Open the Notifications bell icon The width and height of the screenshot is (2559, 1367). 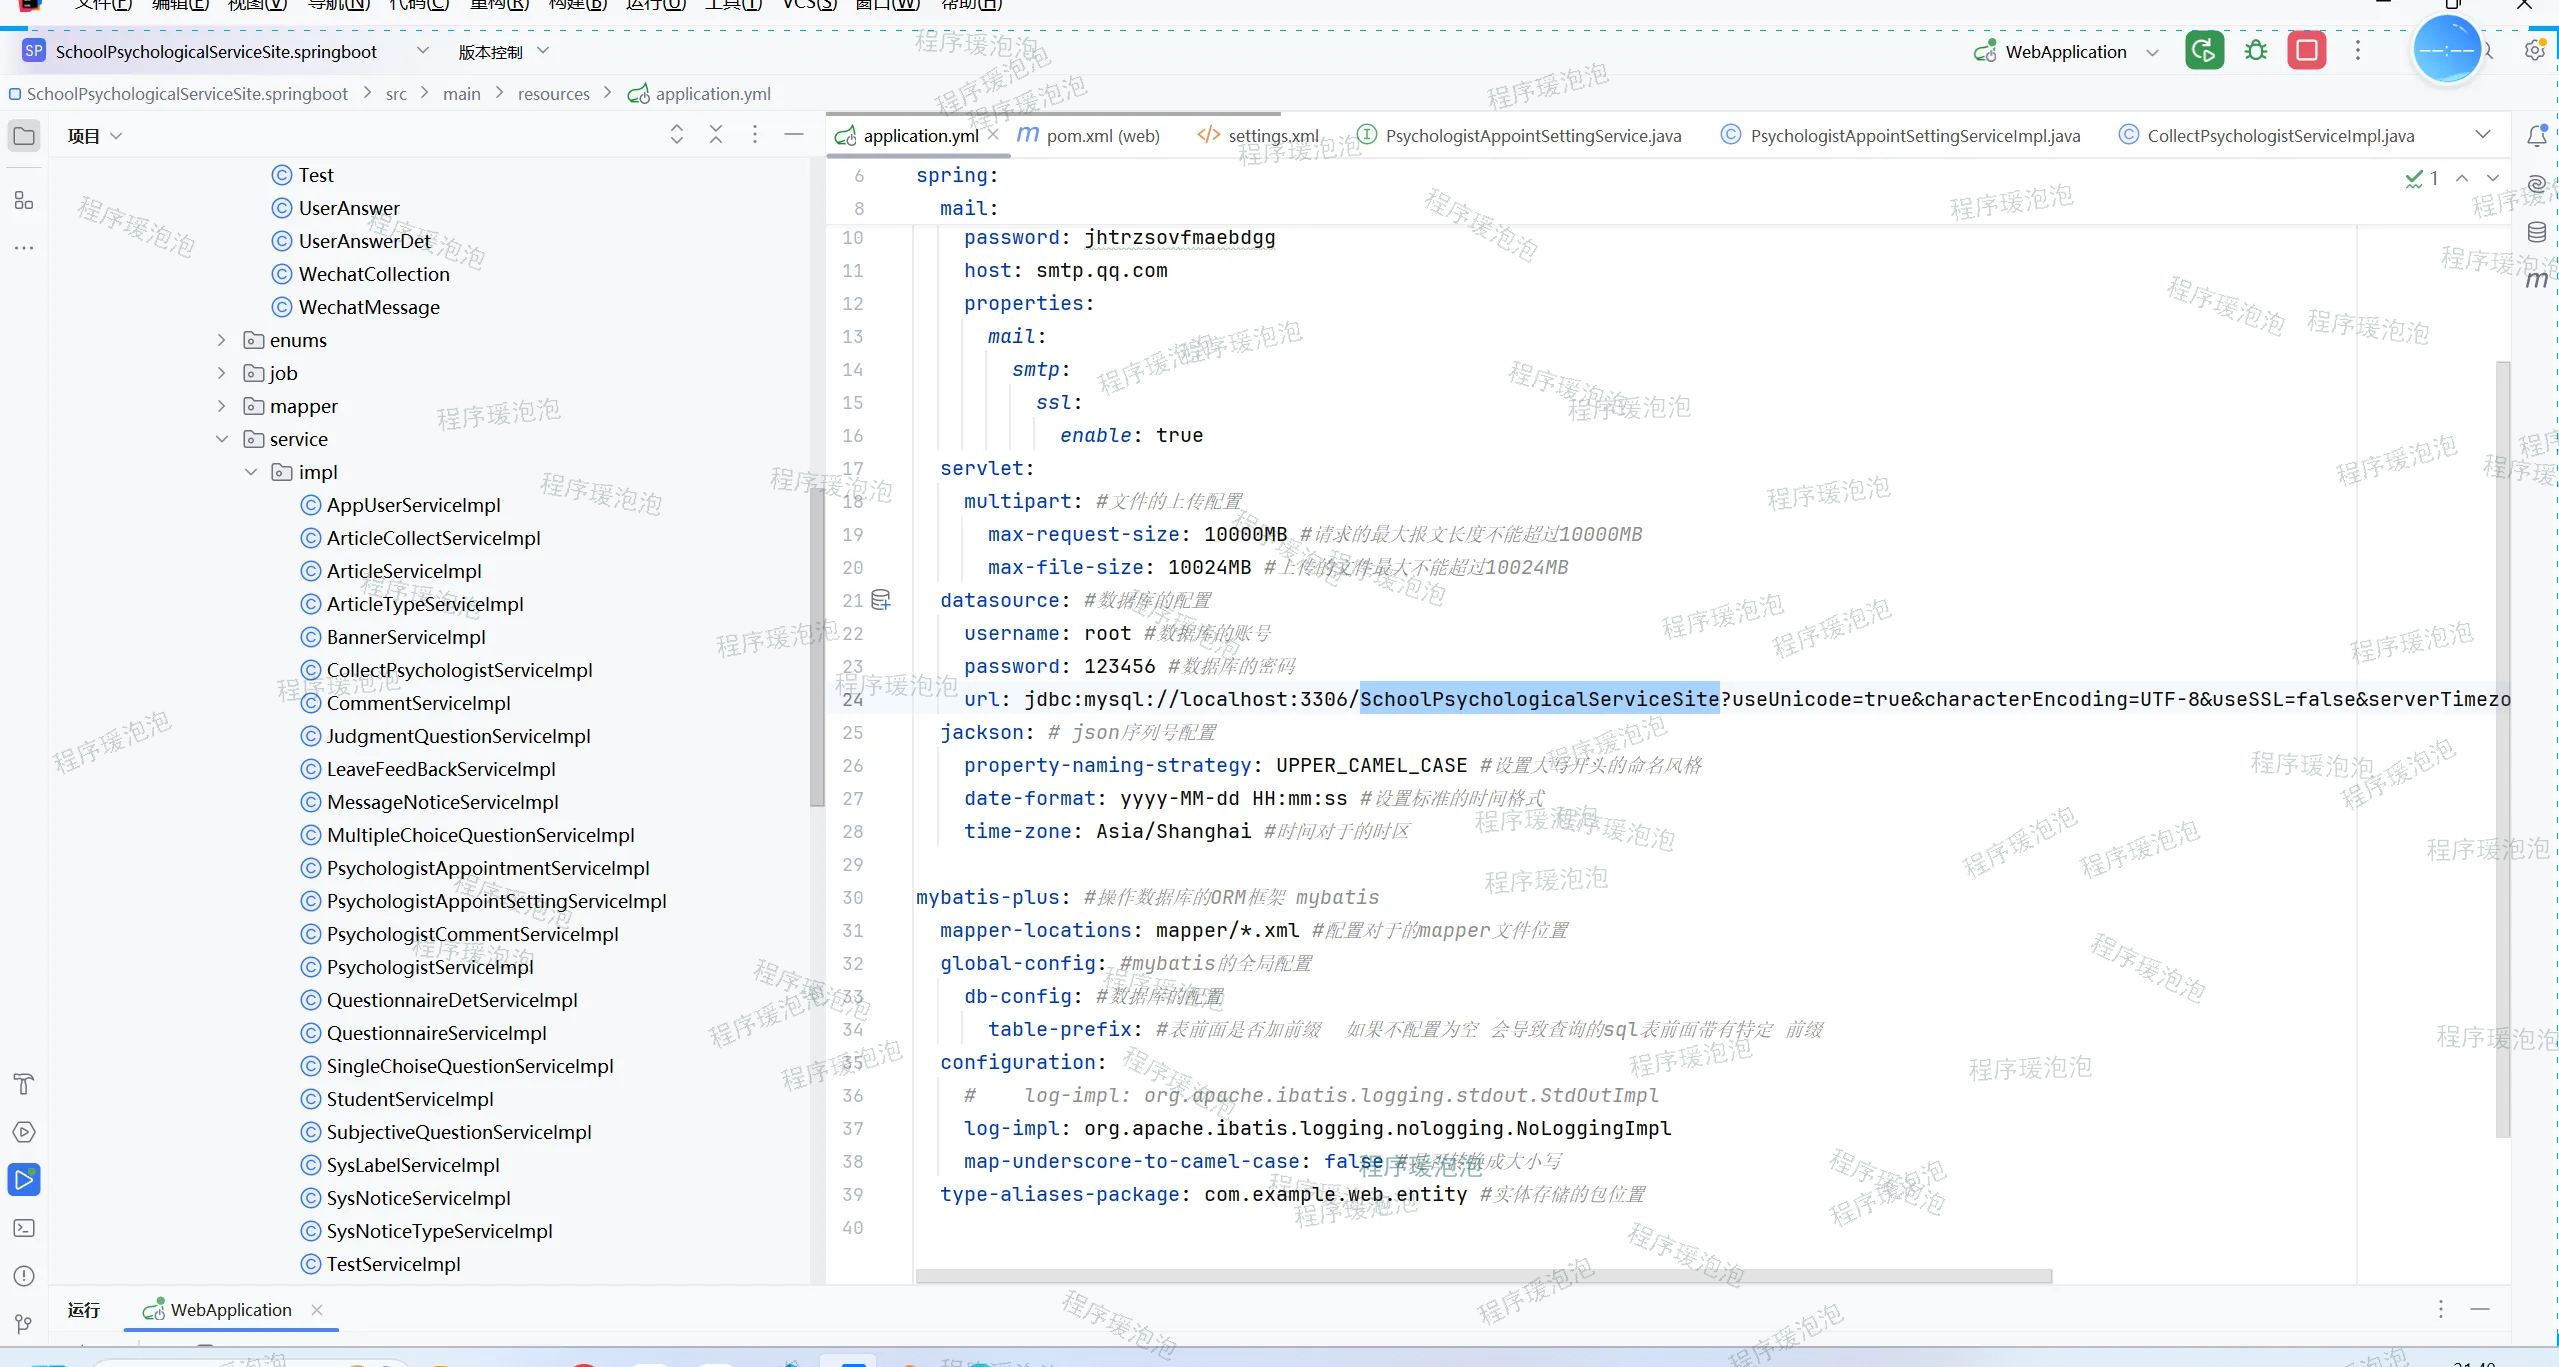tap(2536, 136)
